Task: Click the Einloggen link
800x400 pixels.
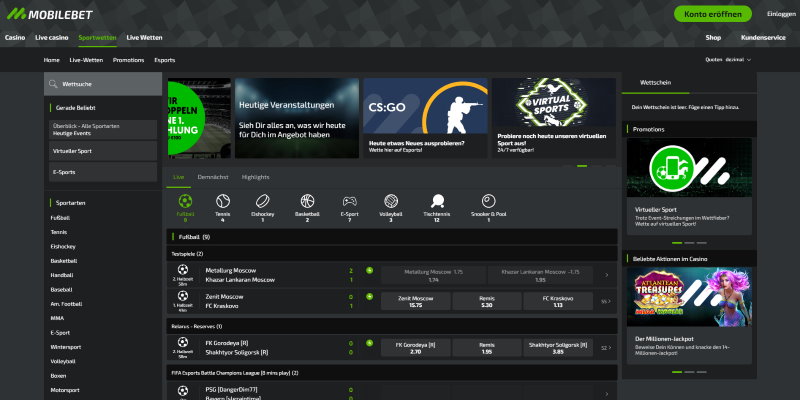Action: click(781, 14)
